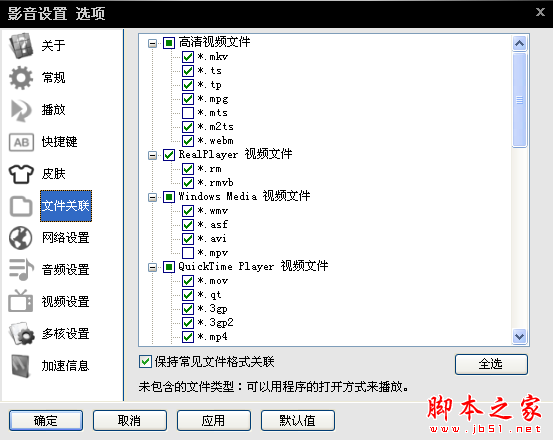Uncheck the *.avi file type
The image size is (553, 440).
coord(188,239)
